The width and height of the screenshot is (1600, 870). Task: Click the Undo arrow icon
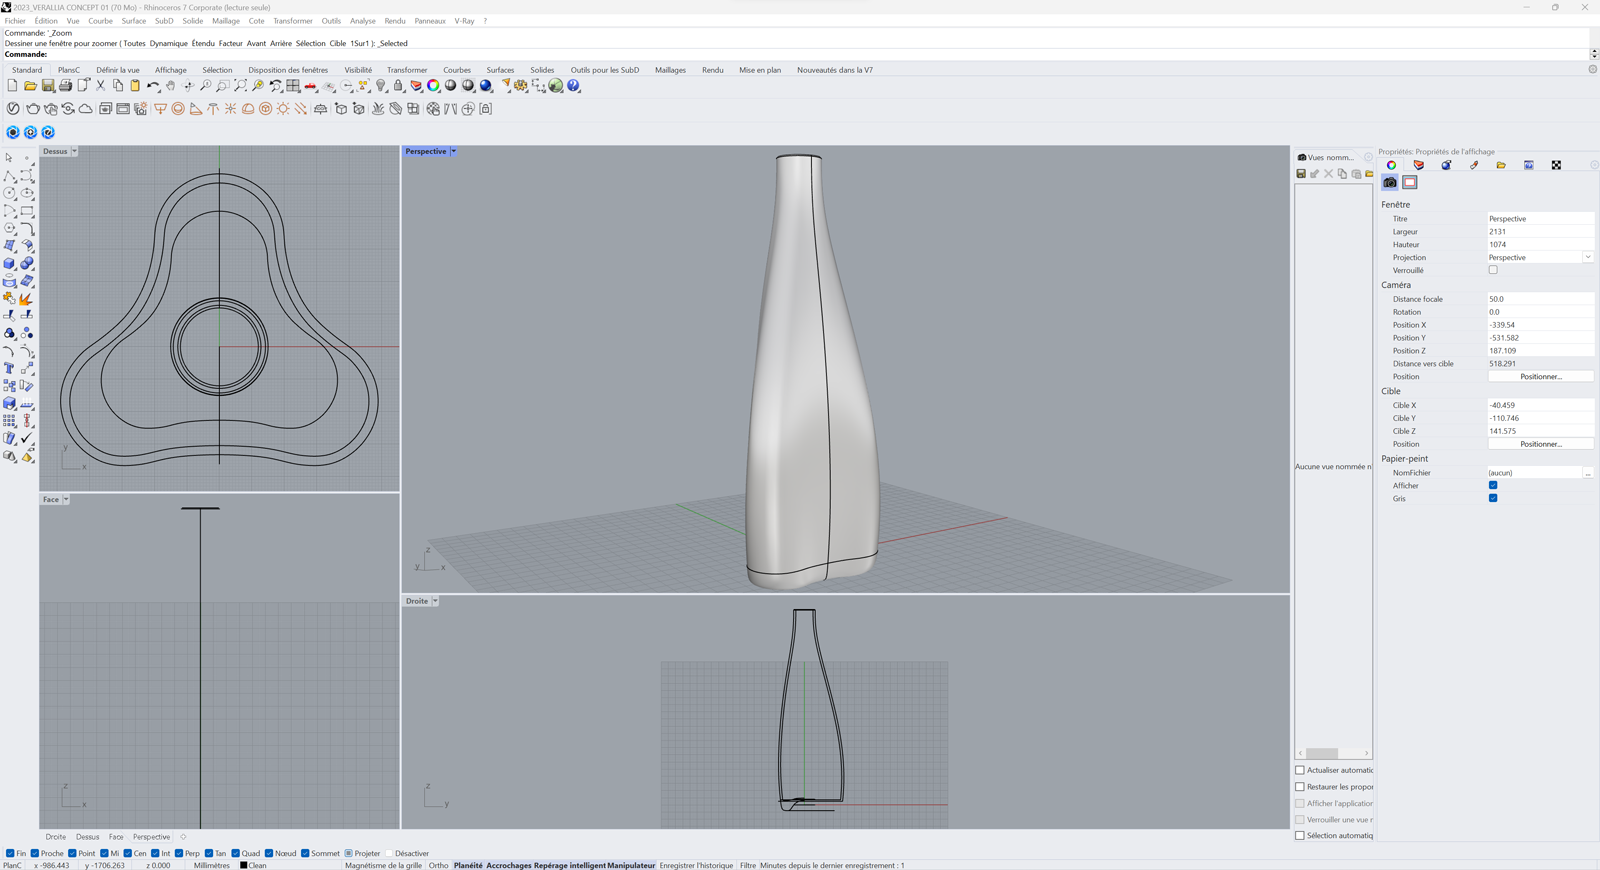pos(153,86)
